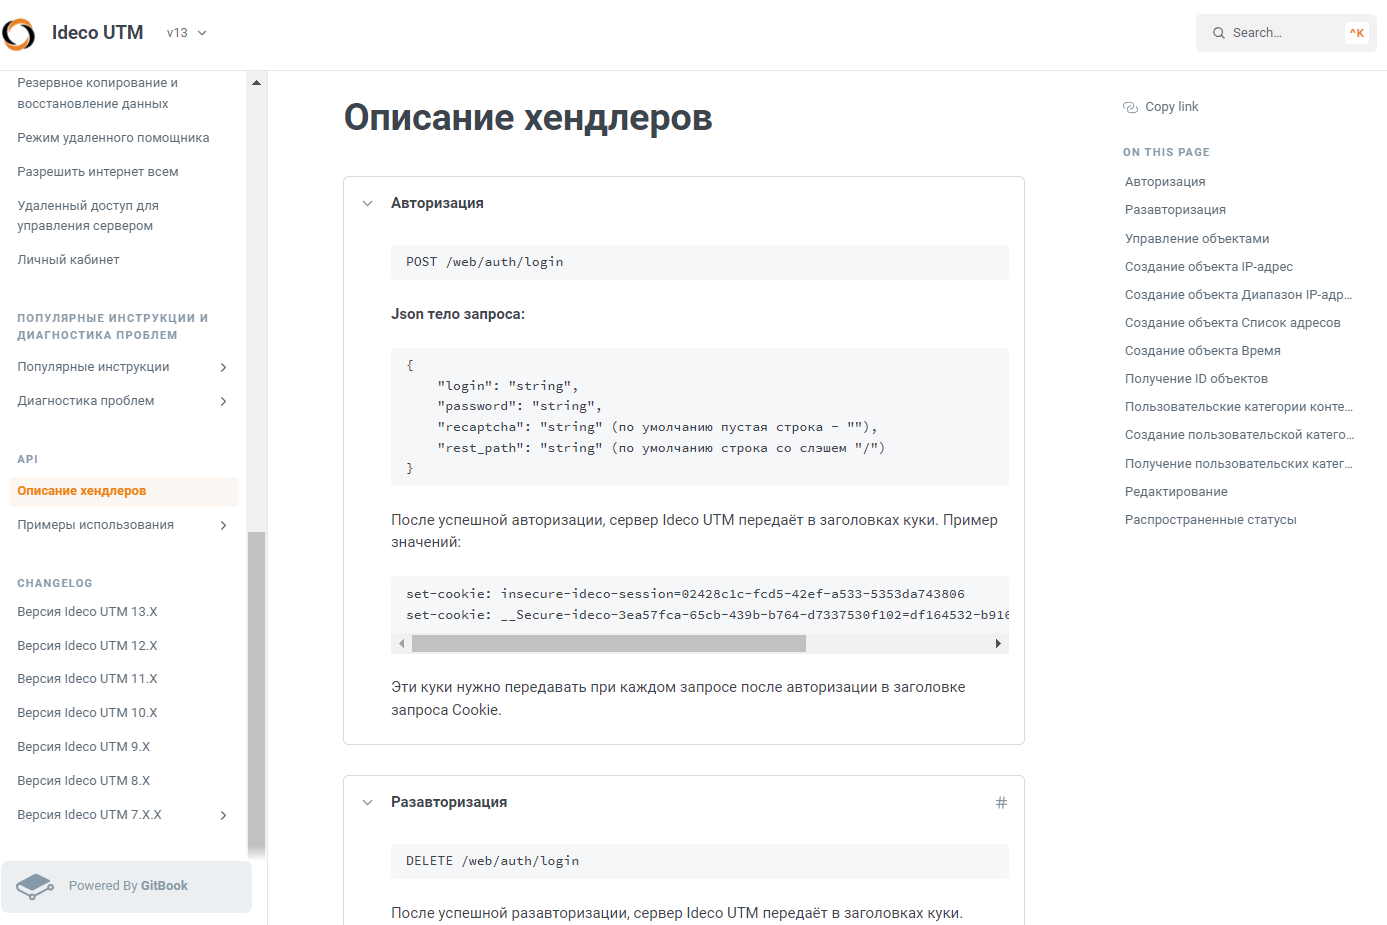1387x925 pixels.
Task: Click the Ideco UTM logo icon
Action: click(x=19, y=34)
